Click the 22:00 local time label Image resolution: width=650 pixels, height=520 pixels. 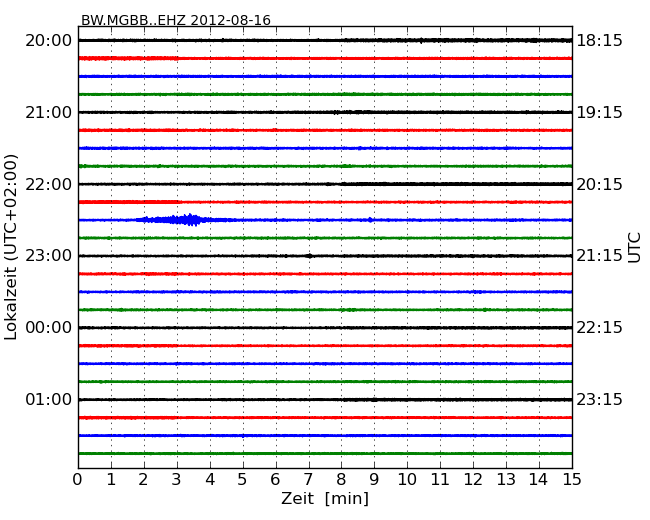coord(49,184)
